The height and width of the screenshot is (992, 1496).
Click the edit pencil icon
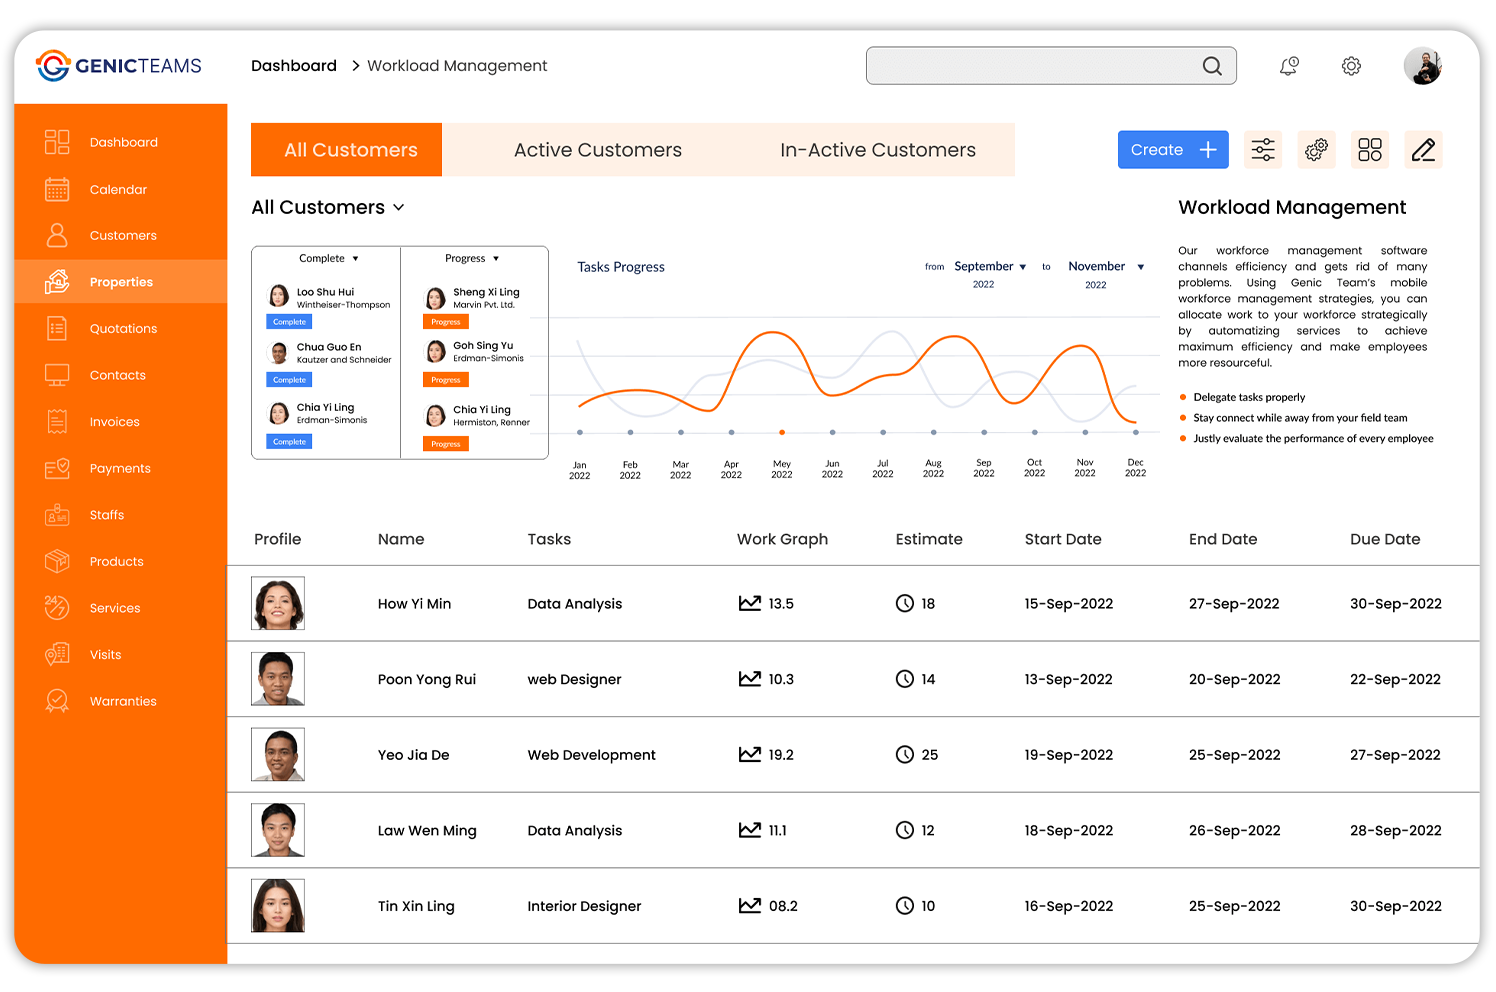[x=1423, y=150]
